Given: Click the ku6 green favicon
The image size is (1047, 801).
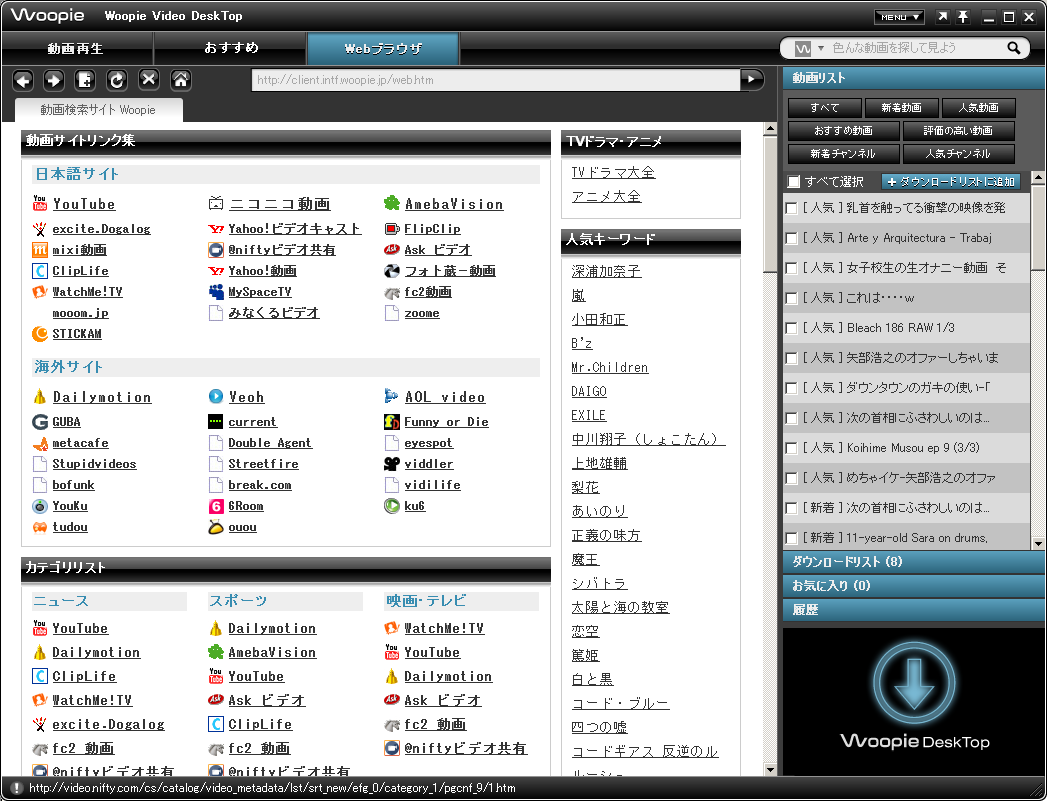Looking at the screenshot, I should coord(392,506).
